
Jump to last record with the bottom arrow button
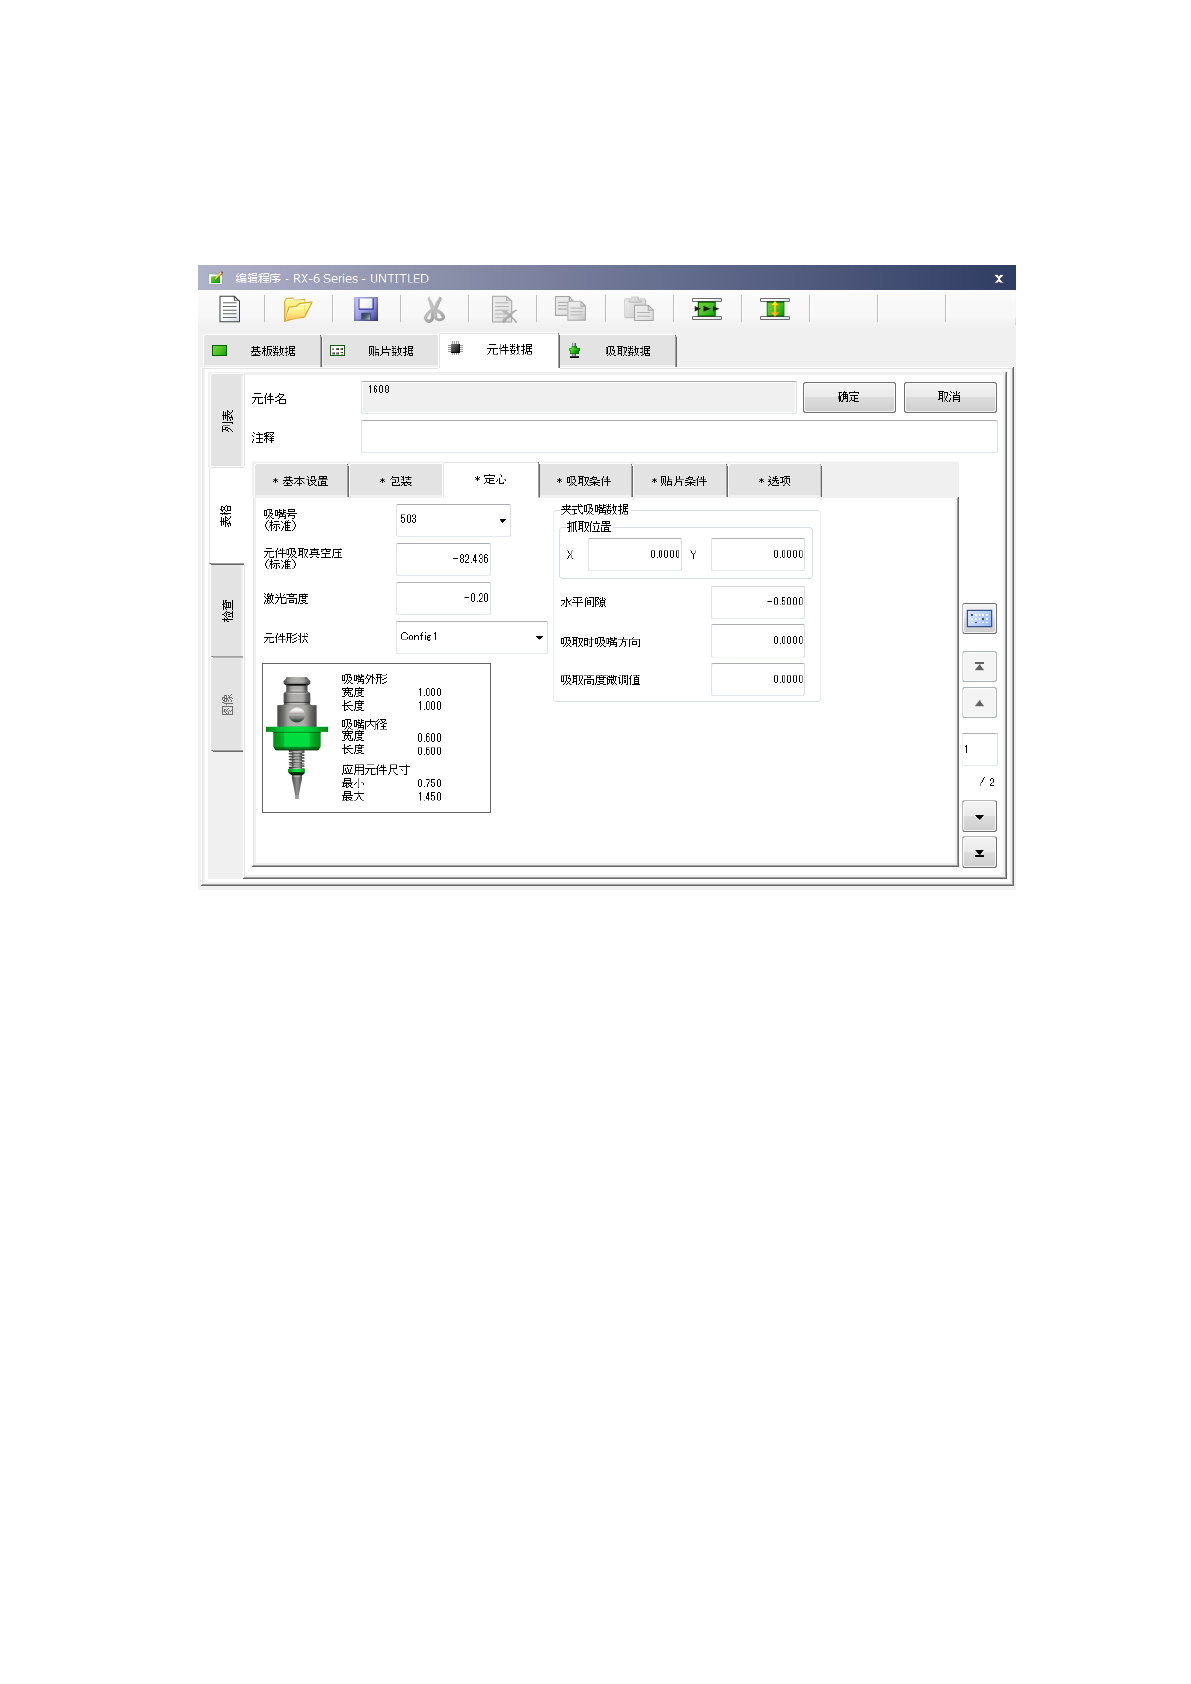979,853
